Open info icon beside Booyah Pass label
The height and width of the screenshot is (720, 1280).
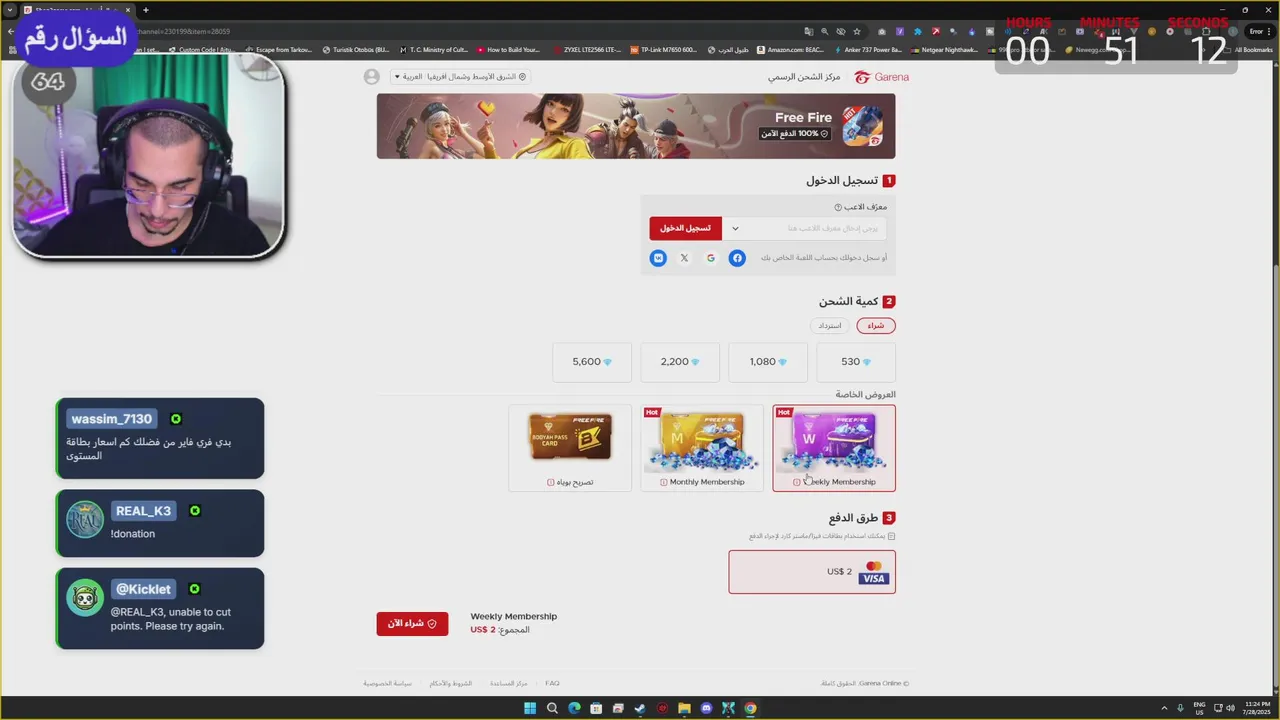551,482
